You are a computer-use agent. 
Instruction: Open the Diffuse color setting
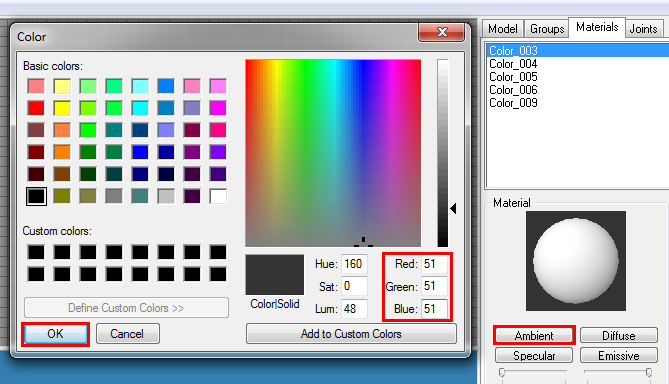coord(619,335)
